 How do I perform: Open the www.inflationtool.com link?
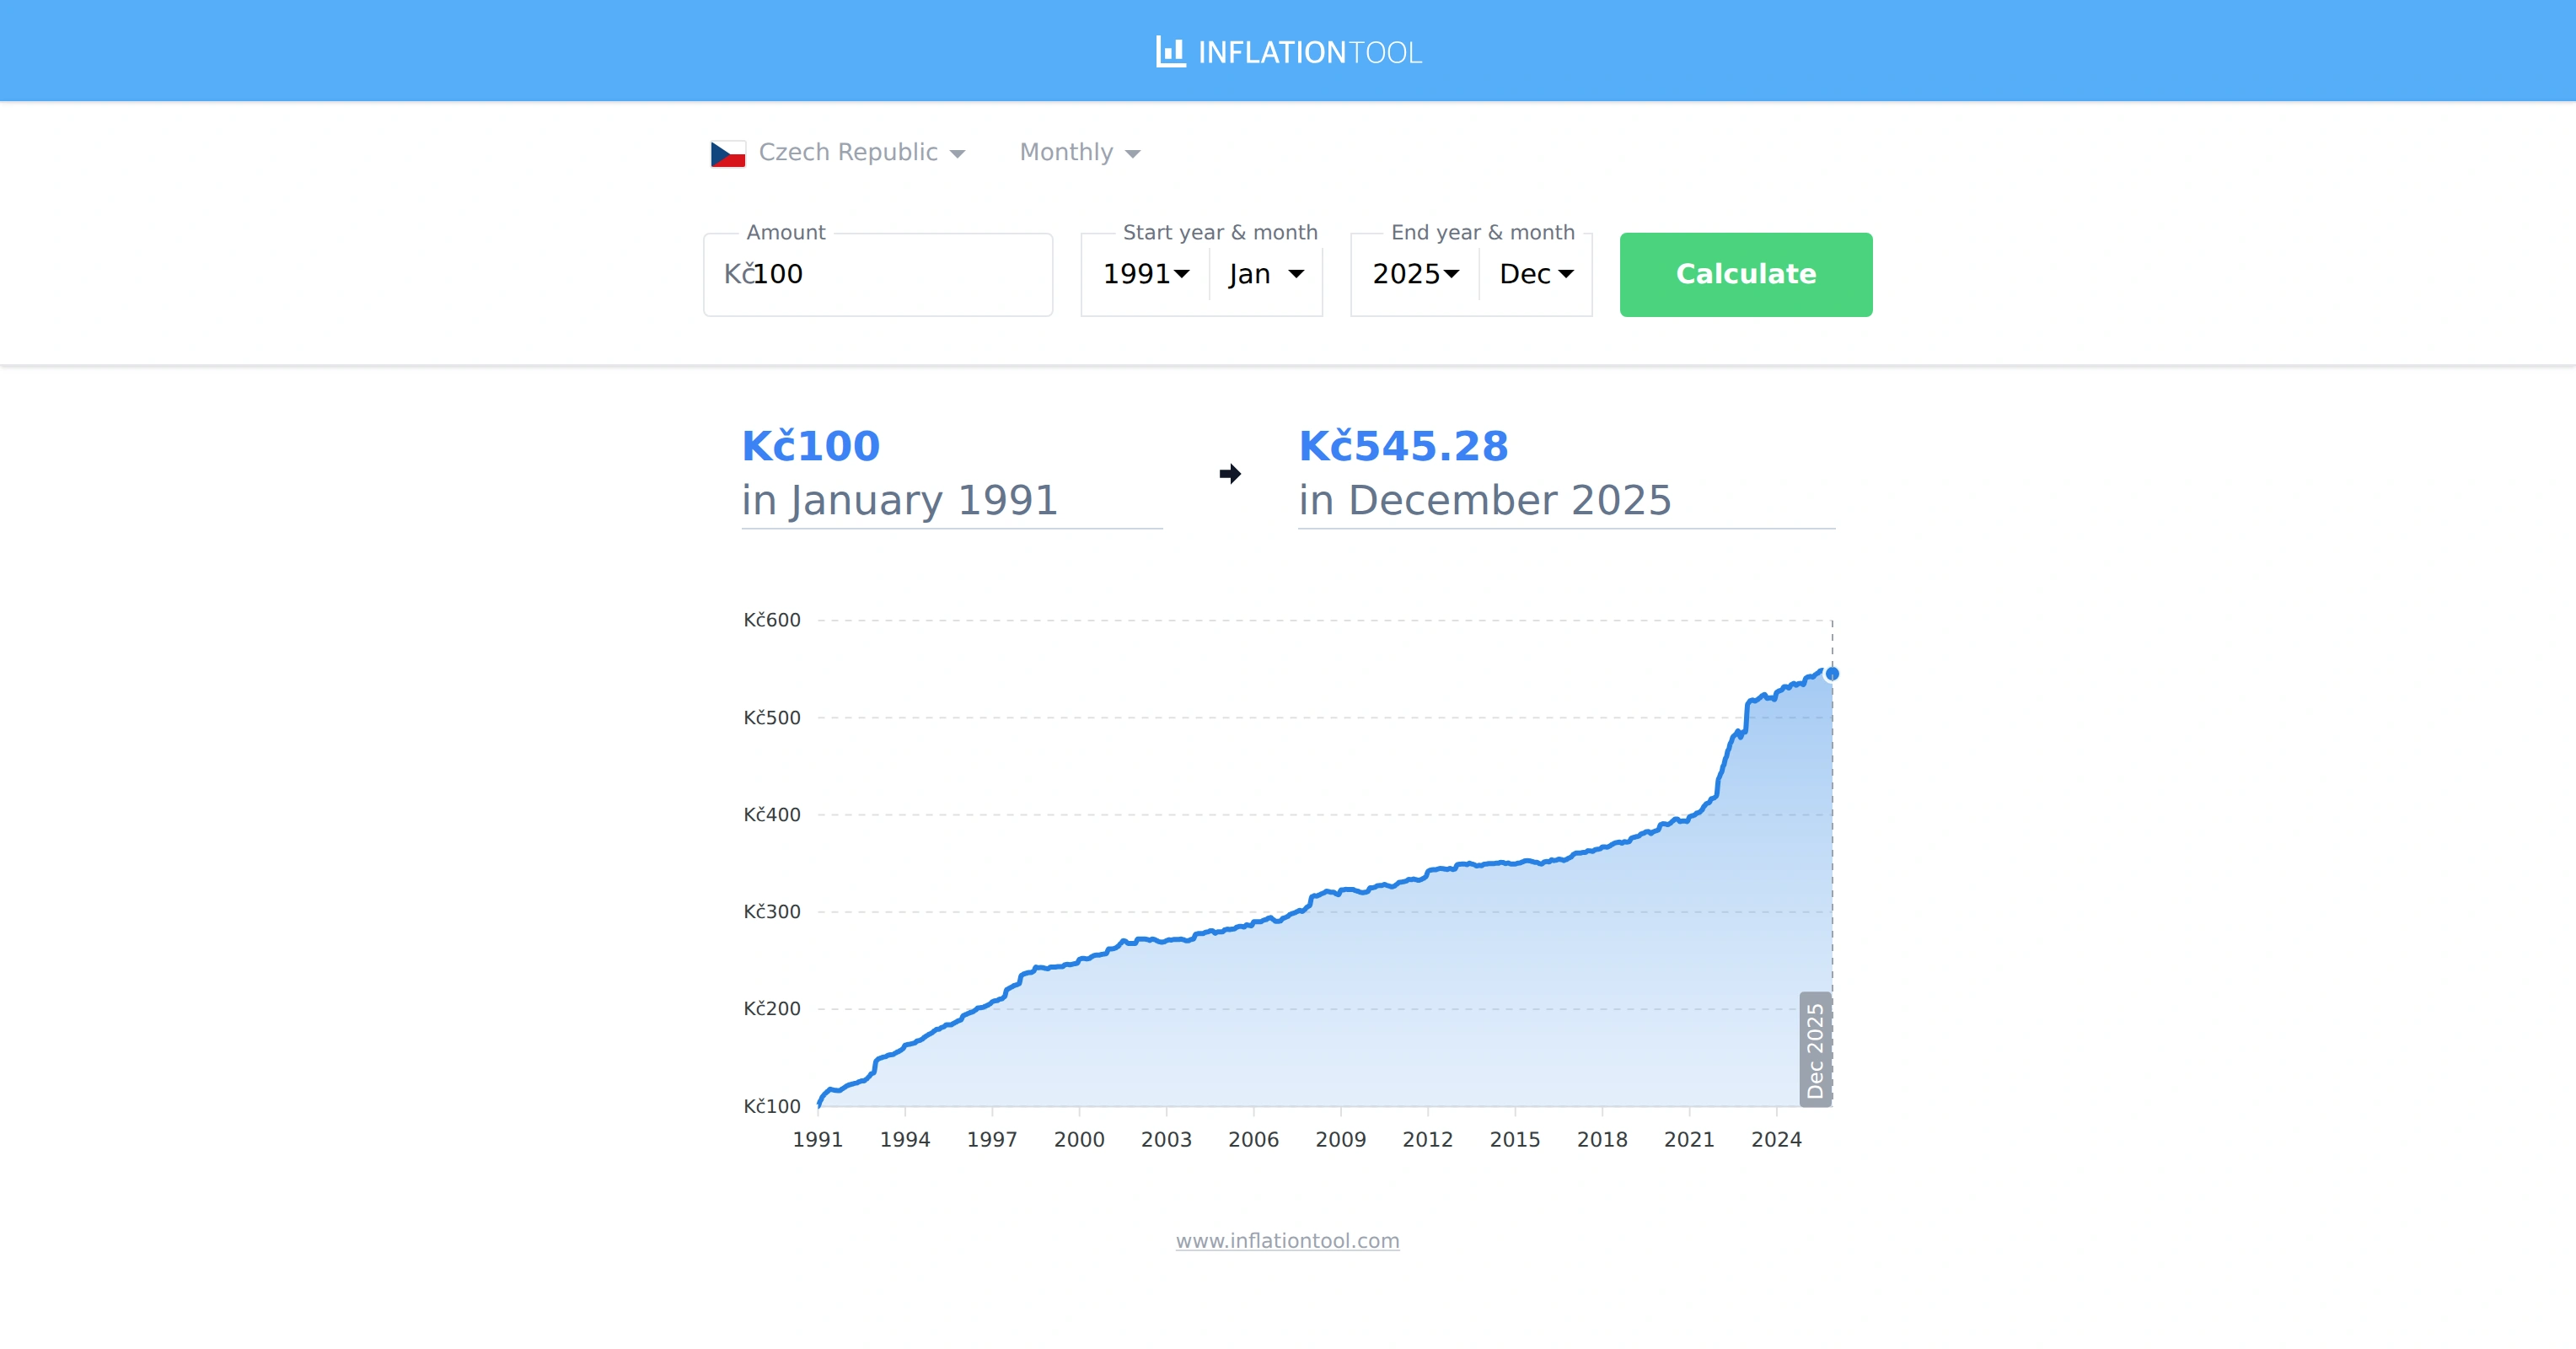click(1287, 1240)
